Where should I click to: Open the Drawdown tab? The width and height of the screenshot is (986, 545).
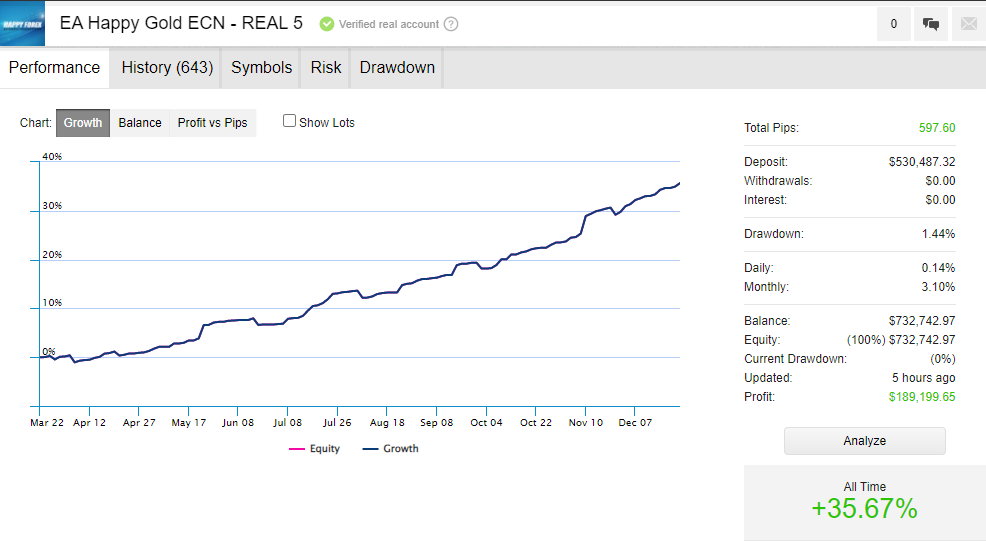pos(397,67)
